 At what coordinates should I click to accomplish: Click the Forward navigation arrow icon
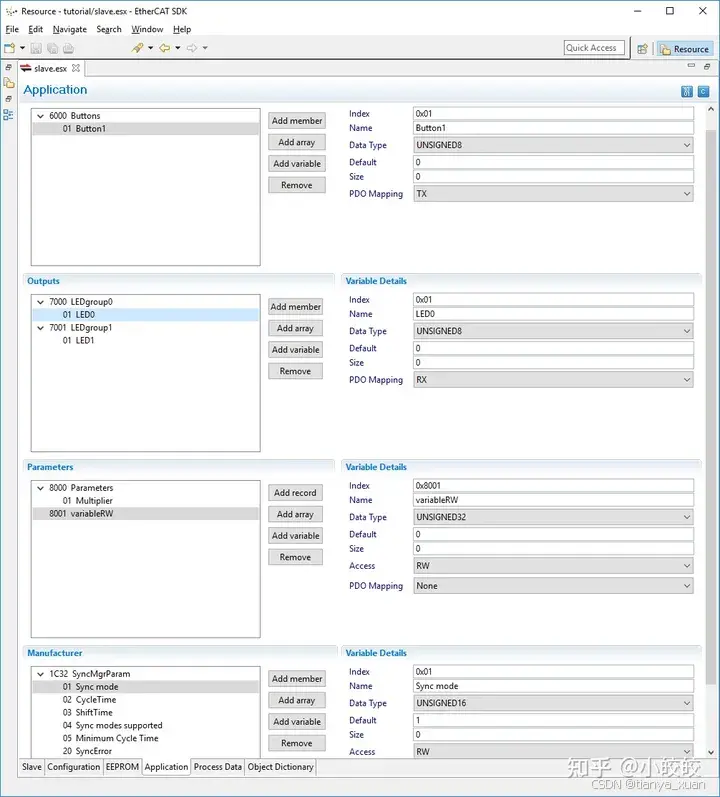(x=192, y=48)
